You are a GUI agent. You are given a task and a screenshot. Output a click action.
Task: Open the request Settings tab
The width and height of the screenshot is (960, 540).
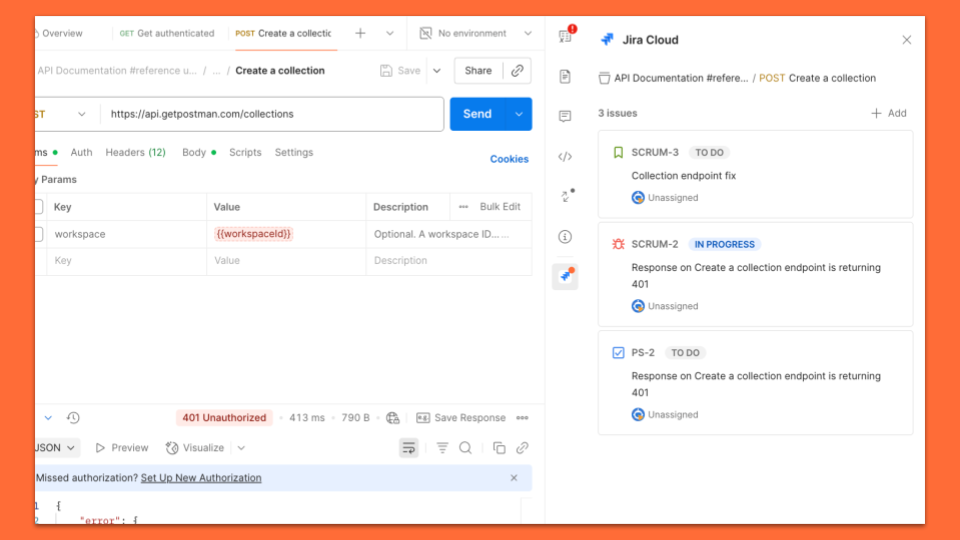coord(294,152)
